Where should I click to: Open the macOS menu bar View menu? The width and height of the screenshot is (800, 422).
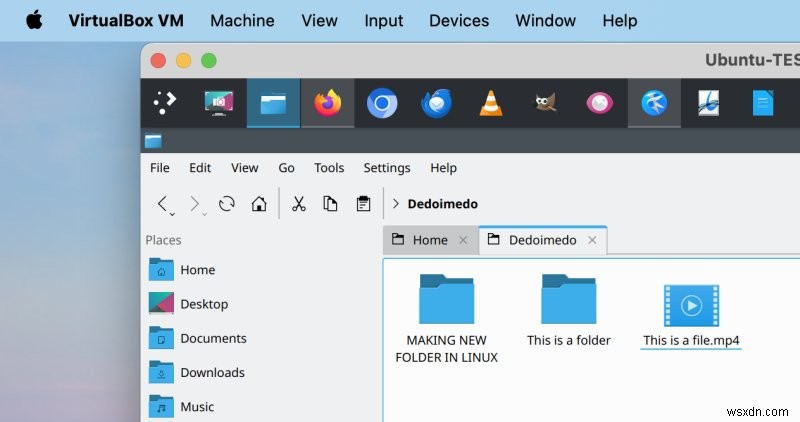pos(319,20)
